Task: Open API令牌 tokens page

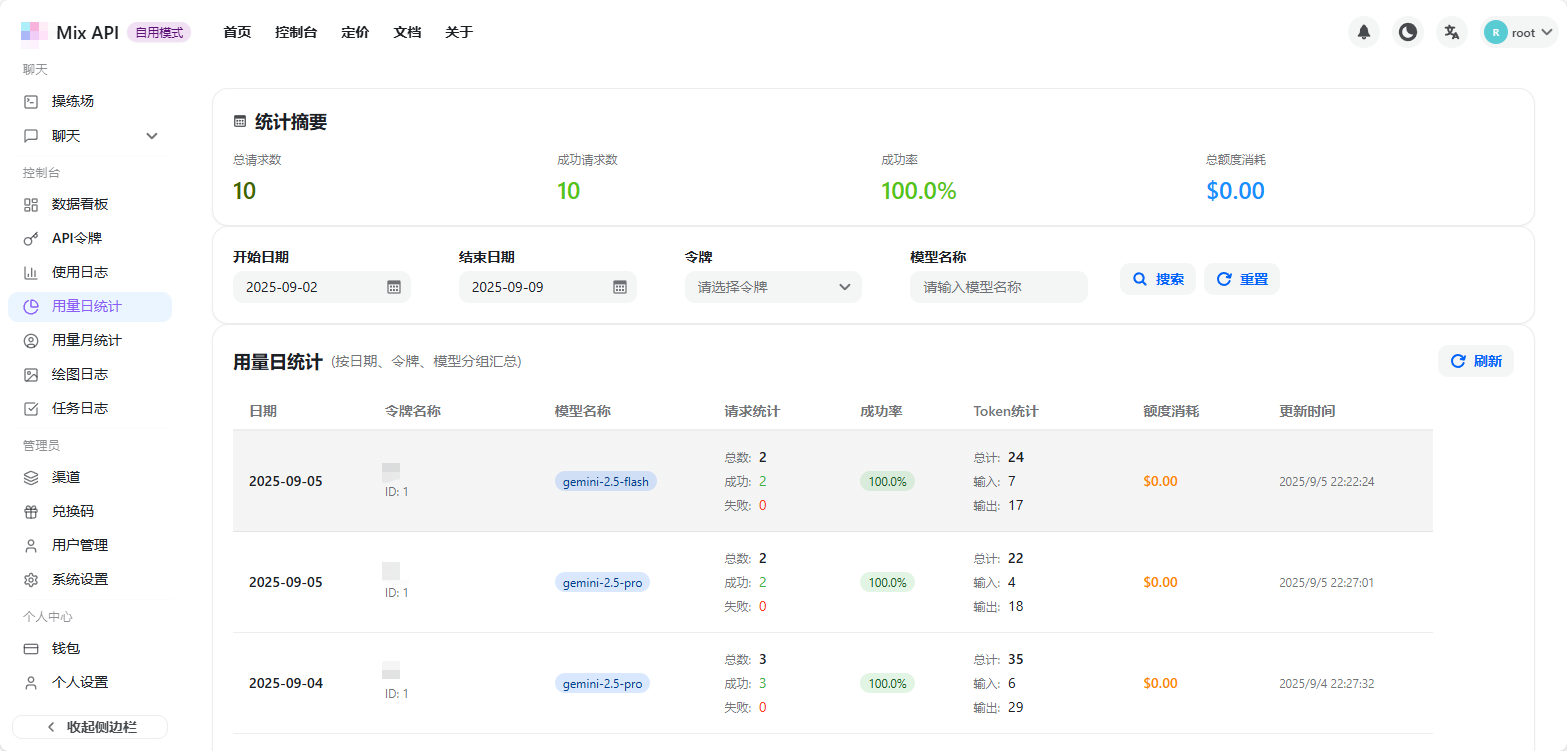Action: [76, 238]
